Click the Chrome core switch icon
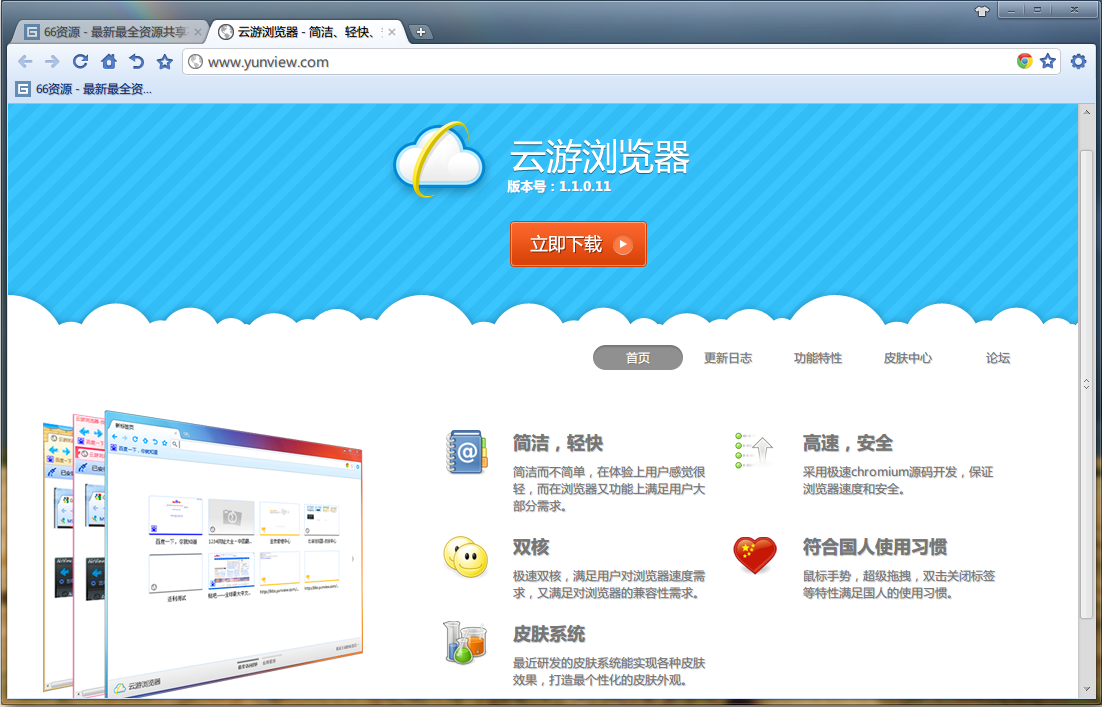 tap(1024, 61)
